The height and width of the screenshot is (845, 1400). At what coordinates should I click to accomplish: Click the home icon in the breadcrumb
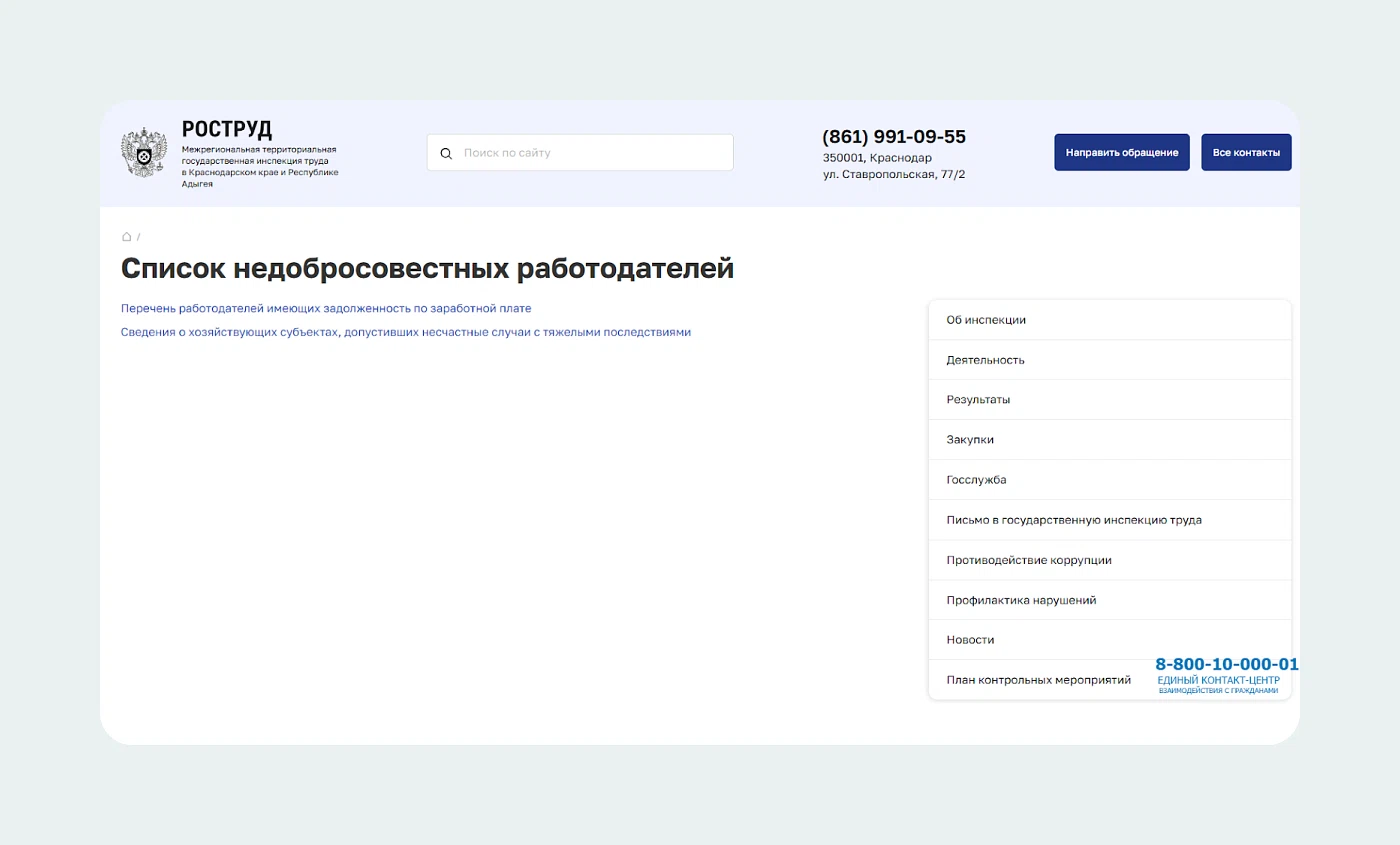pos(124,236)
